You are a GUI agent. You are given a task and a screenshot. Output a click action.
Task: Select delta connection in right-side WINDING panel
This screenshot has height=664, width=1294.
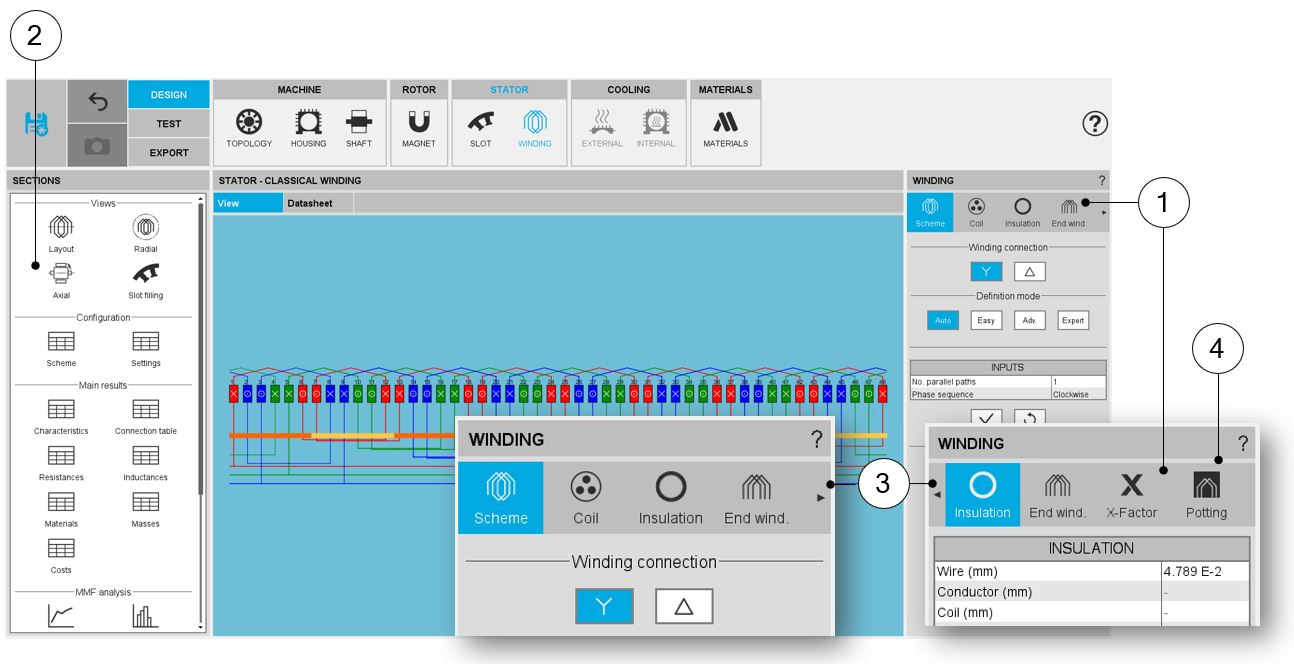(x=1029, y=271)
